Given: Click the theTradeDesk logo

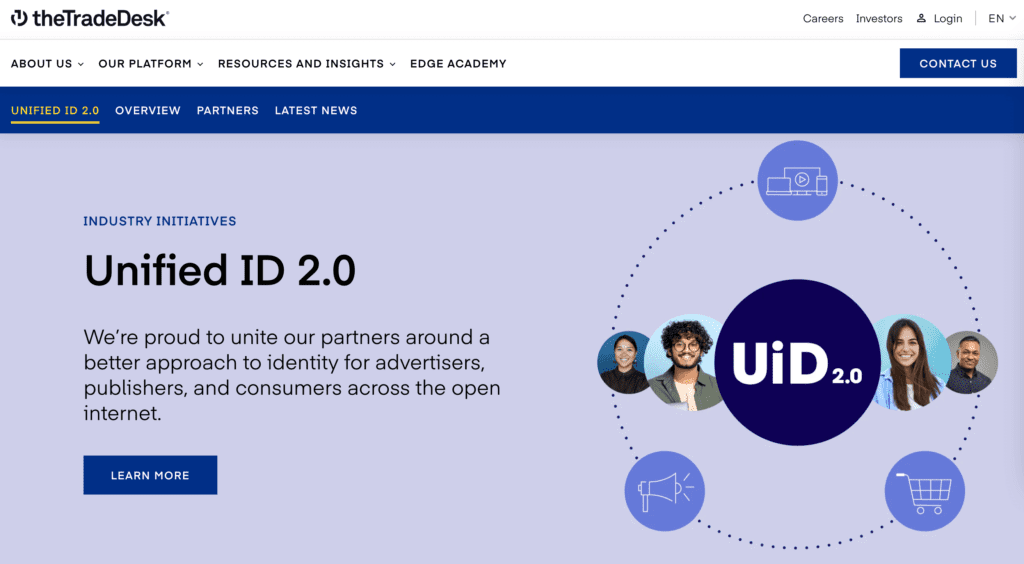Looking at the screenshot, I should 89,18.
